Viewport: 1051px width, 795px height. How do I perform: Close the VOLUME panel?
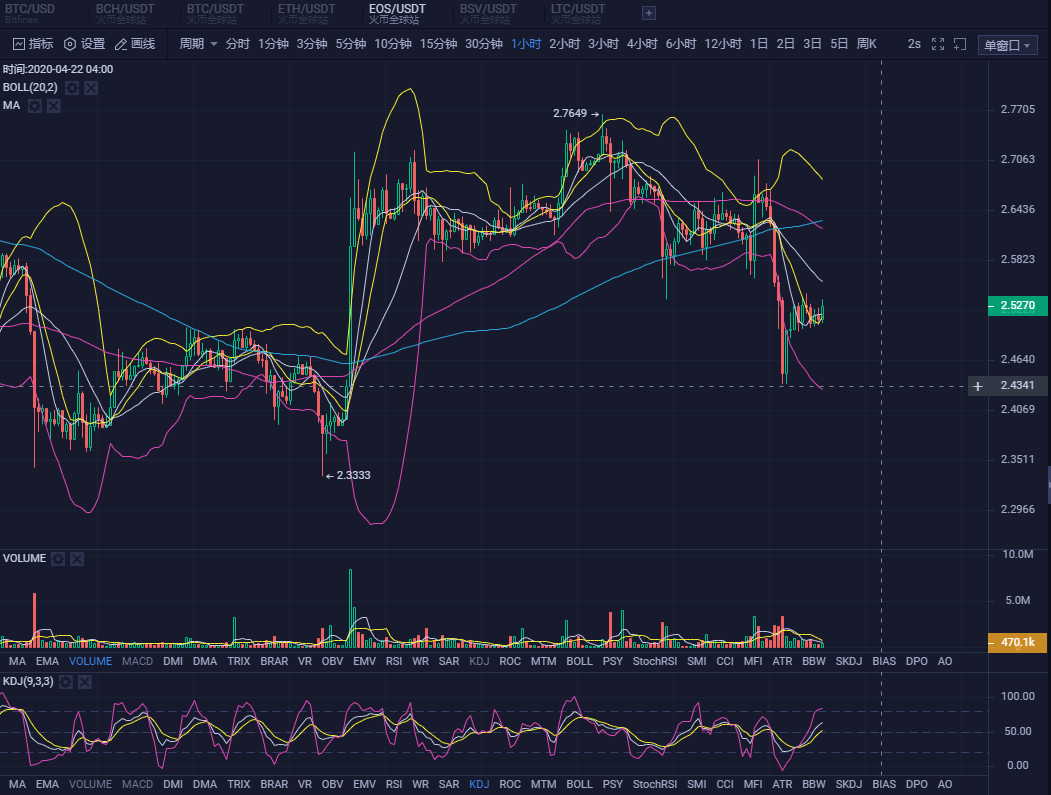78,559
